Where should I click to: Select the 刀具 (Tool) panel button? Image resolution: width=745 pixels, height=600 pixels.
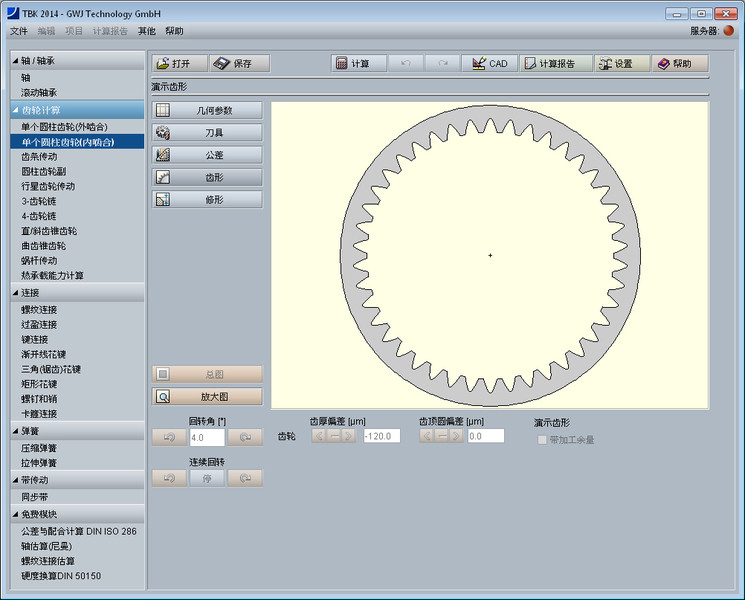click(x=207, y=132)
